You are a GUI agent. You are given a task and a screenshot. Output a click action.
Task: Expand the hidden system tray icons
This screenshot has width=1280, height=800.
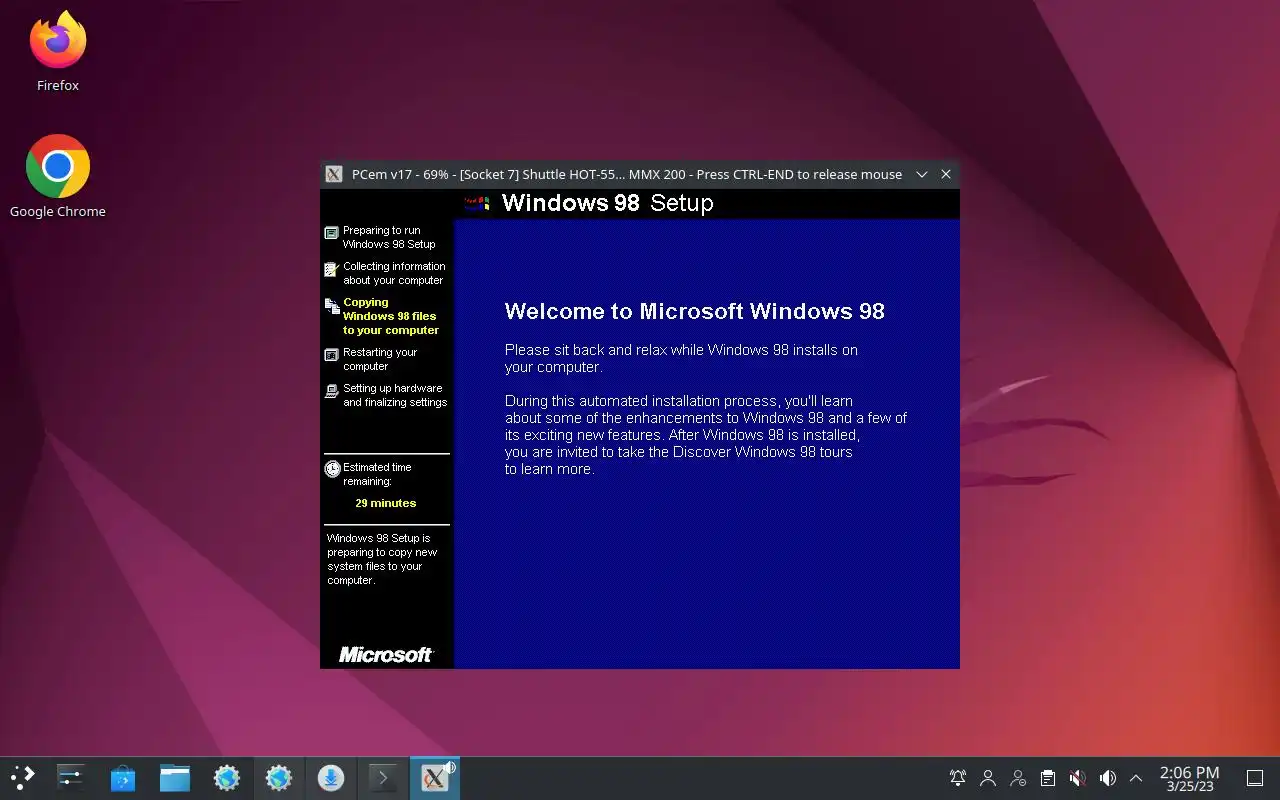(x=1136, y=778)
